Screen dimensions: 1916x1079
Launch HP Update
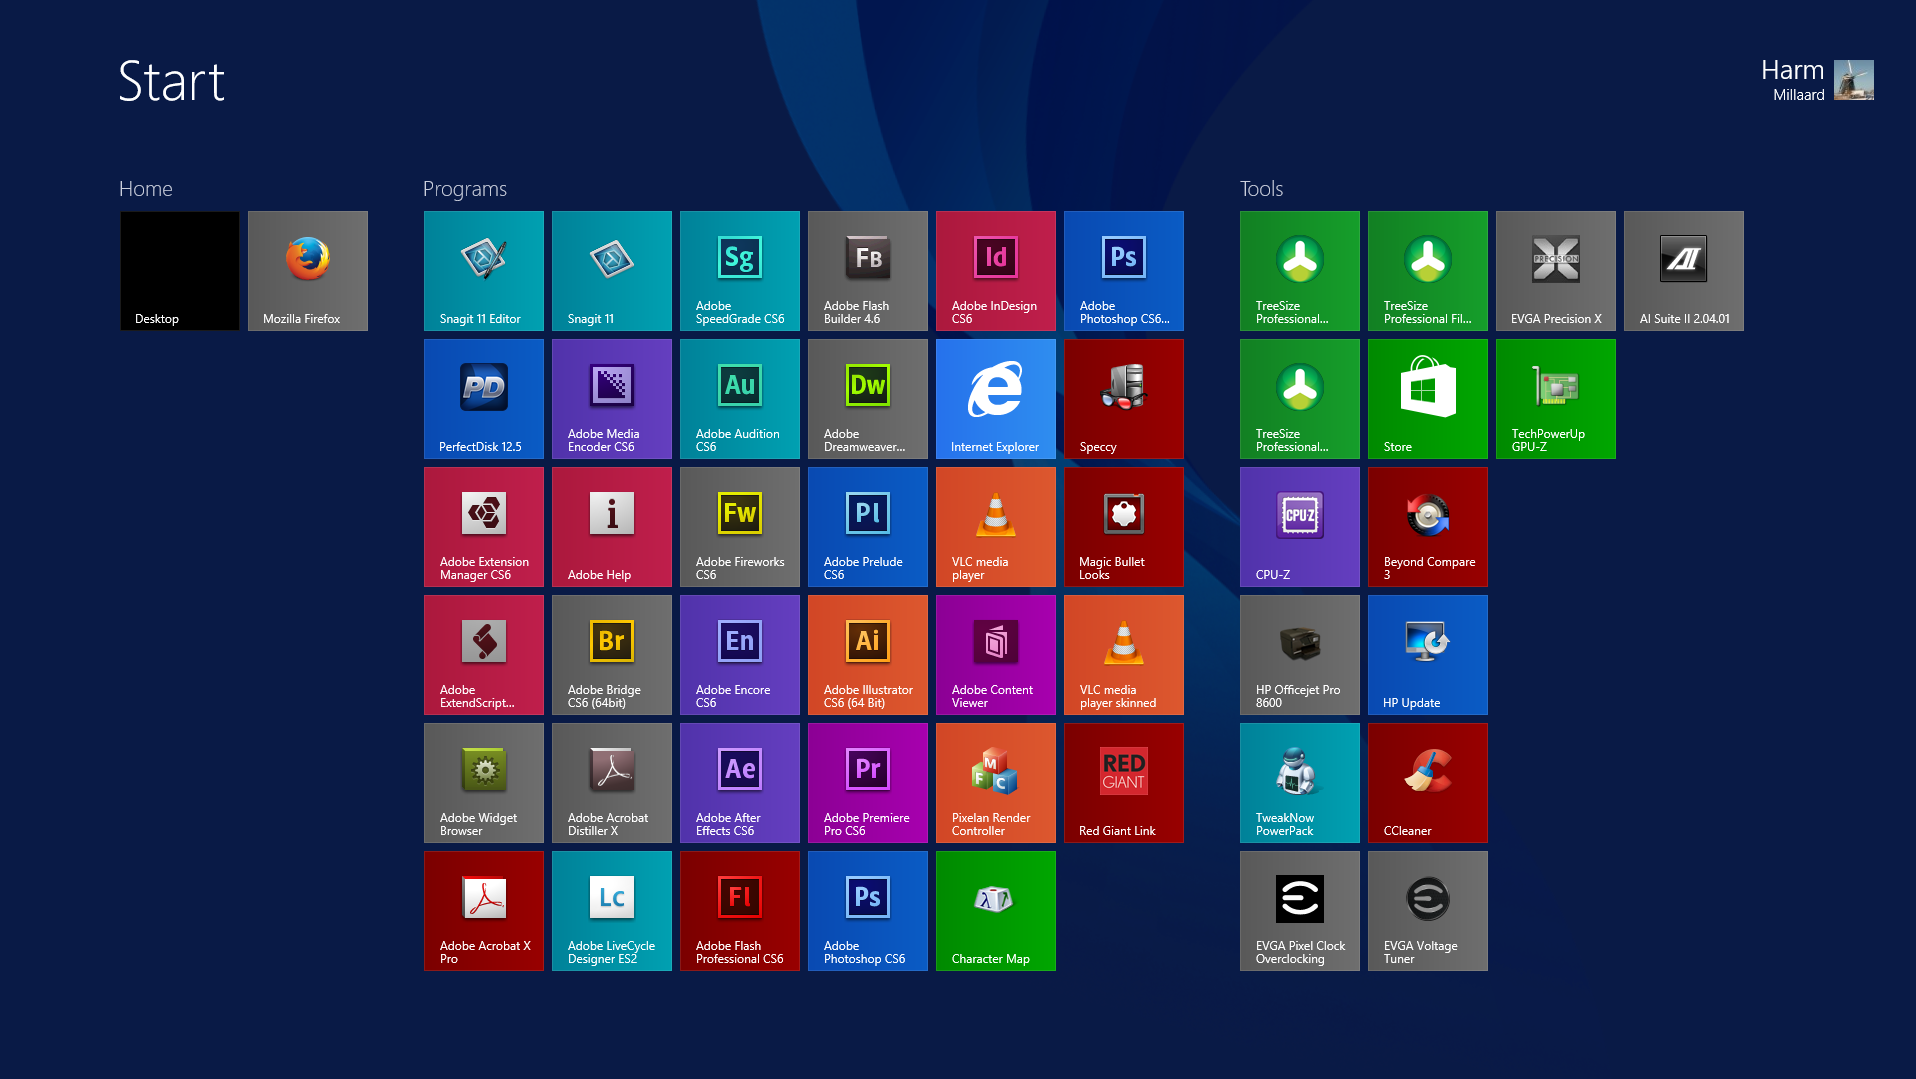pos(1428,655)
